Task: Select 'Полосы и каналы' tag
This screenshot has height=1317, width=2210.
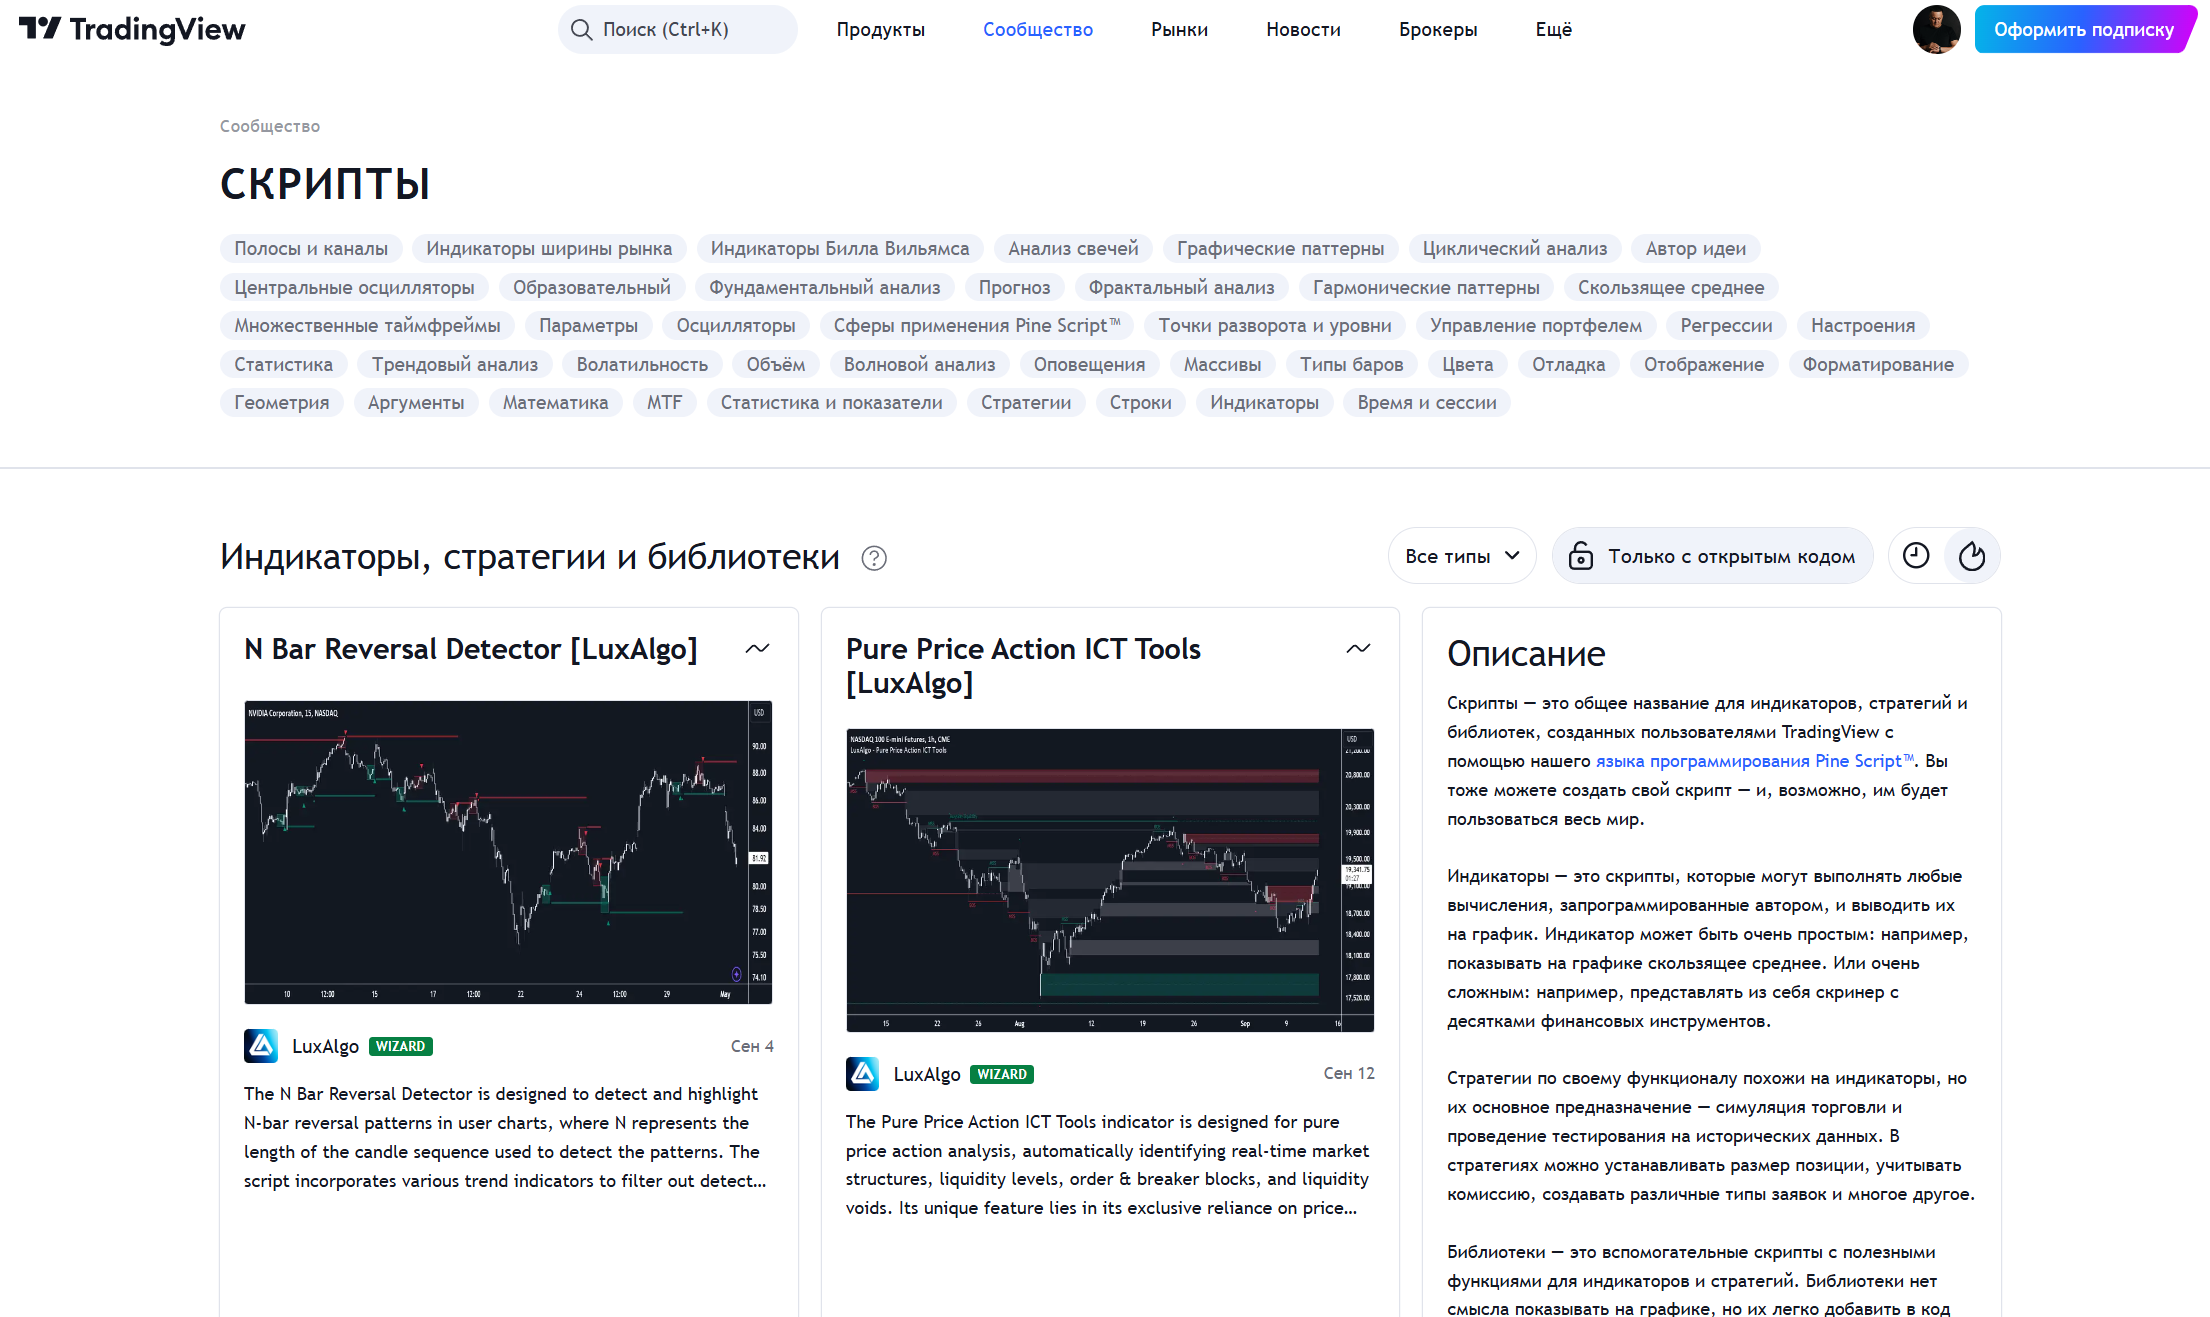Action: click(x=311, y=249)
